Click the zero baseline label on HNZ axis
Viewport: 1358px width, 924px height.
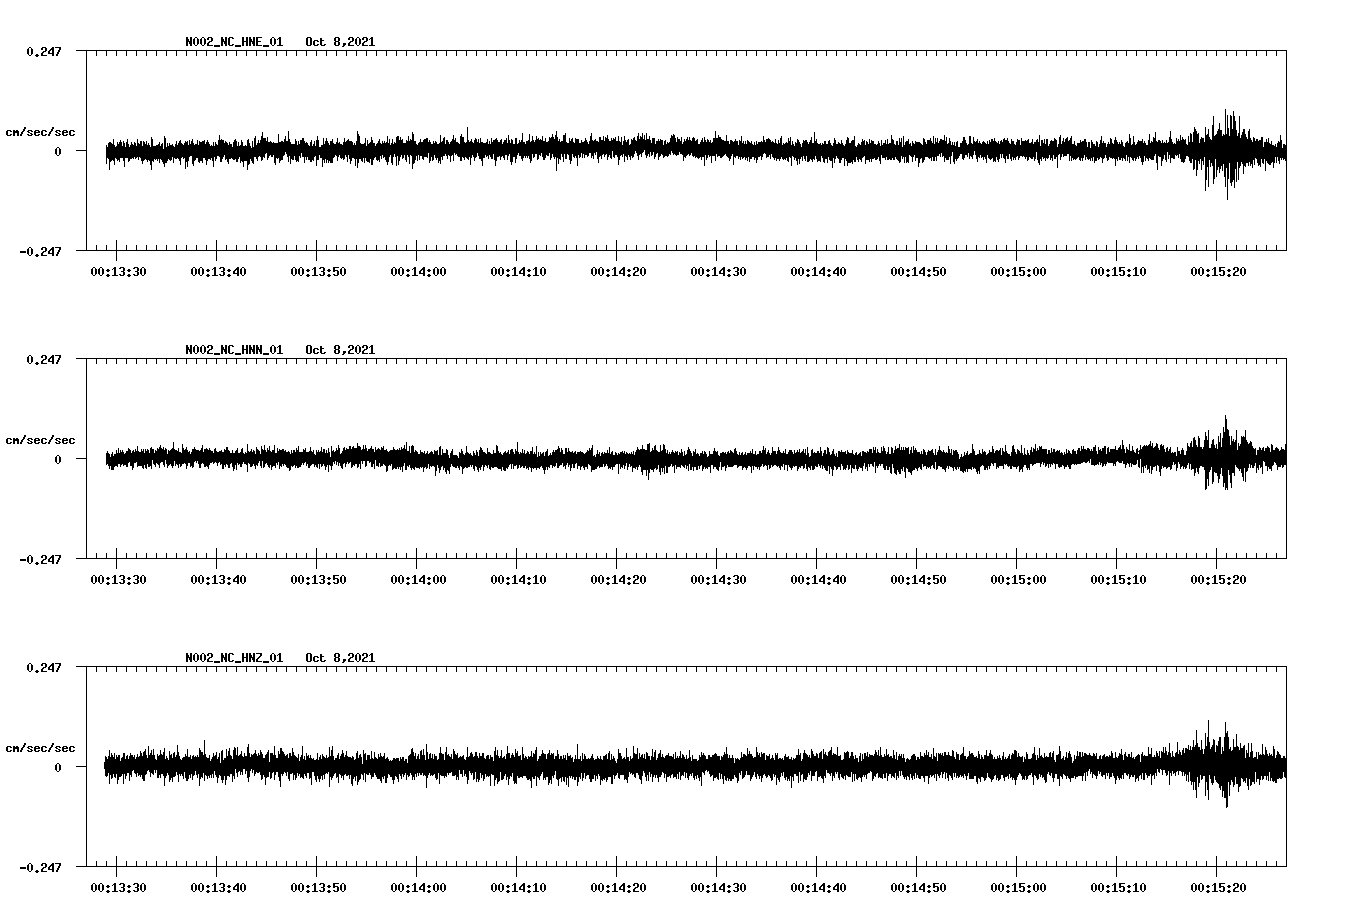click(x=58, y=768)
